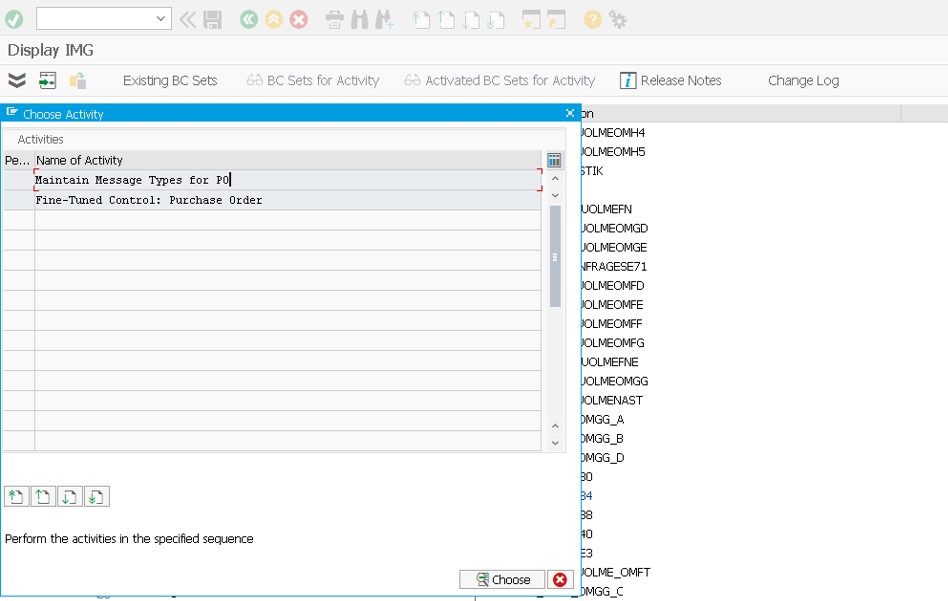Select the row selector of Maintain Message Types
The width and height of the screenshot is (948, 601).
point(19,180)
